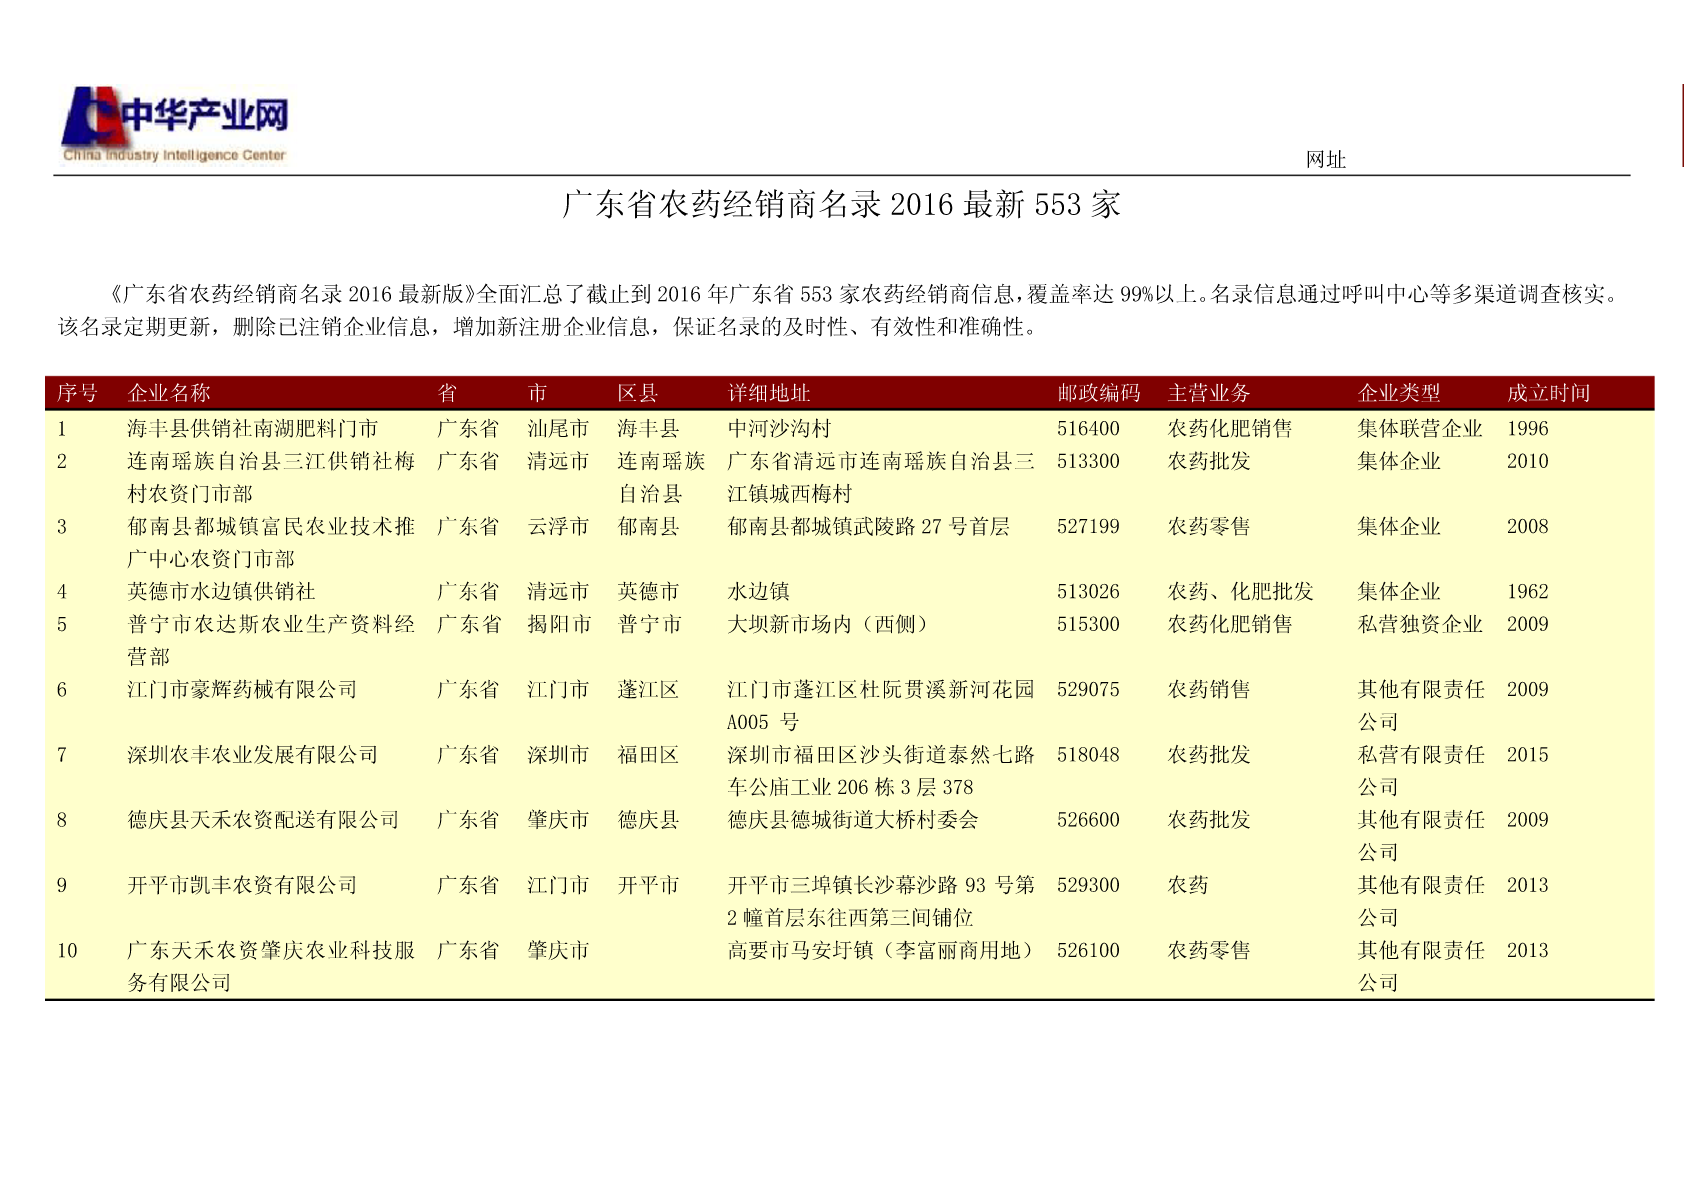This screenshot has width=1684, height=1191.
Task: Click postal code 513300
Action: [1088, 461]
